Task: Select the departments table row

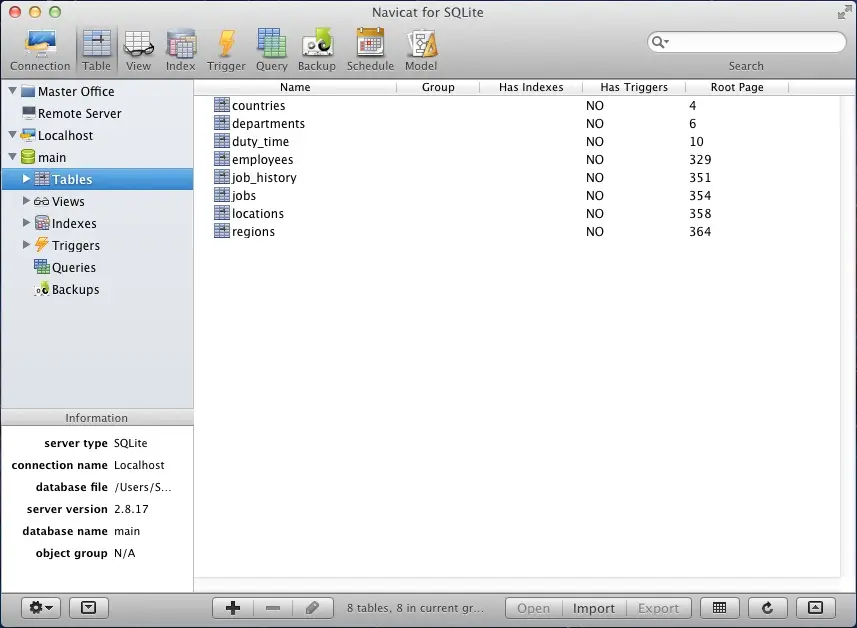Action: [x=516, y=123]
